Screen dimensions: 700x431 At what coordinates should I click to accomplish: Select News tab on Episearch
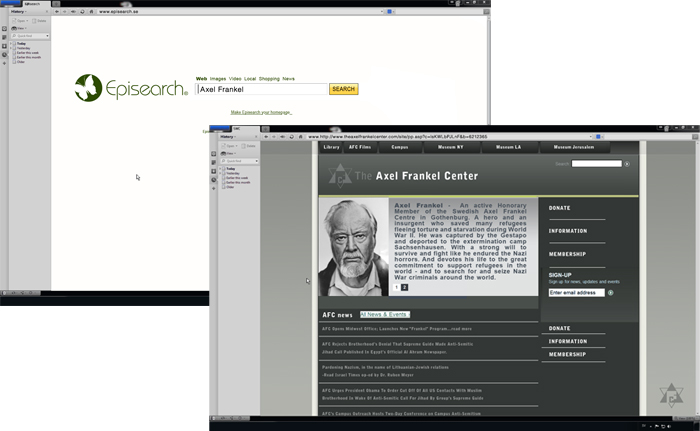pos(288,79)
